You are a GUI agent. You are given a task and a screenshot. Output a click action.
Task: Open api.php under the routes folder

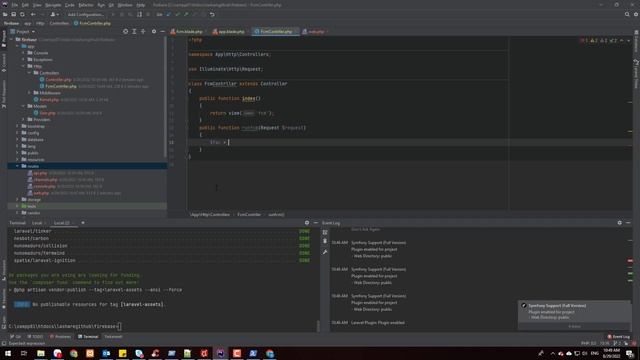pos(40,173)
